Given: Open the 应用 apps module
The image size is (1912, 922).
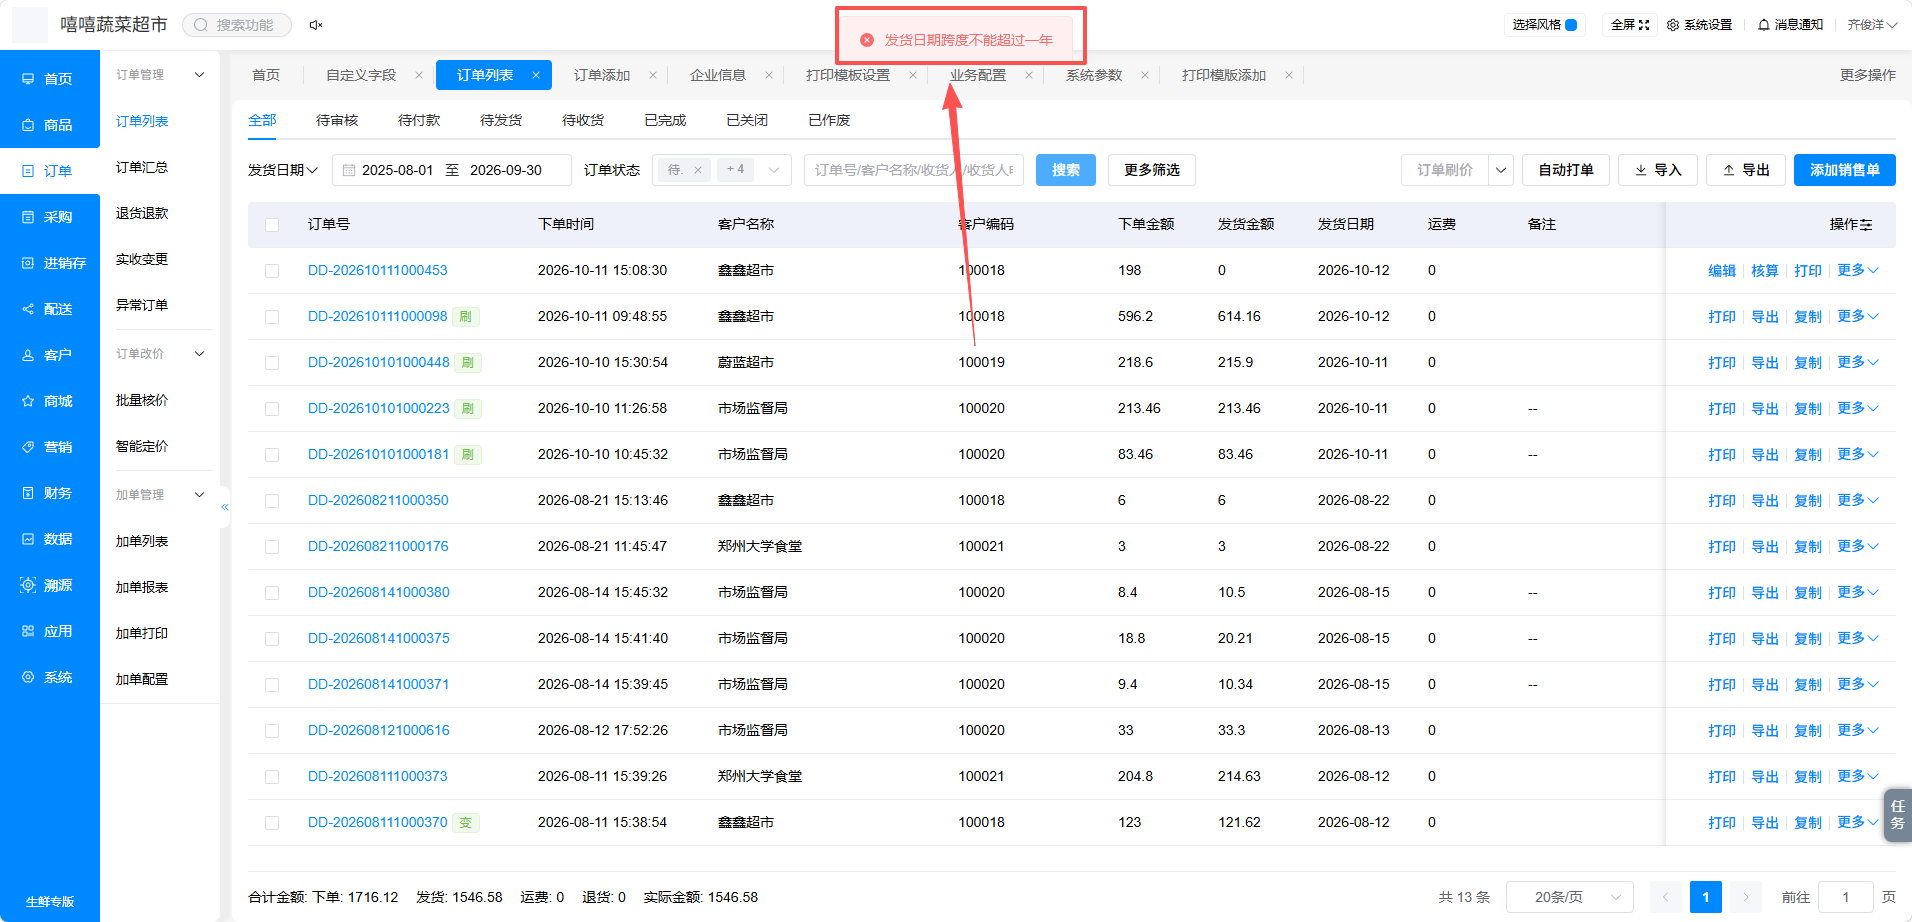Looking at the screenshot, I should [50, 631].
